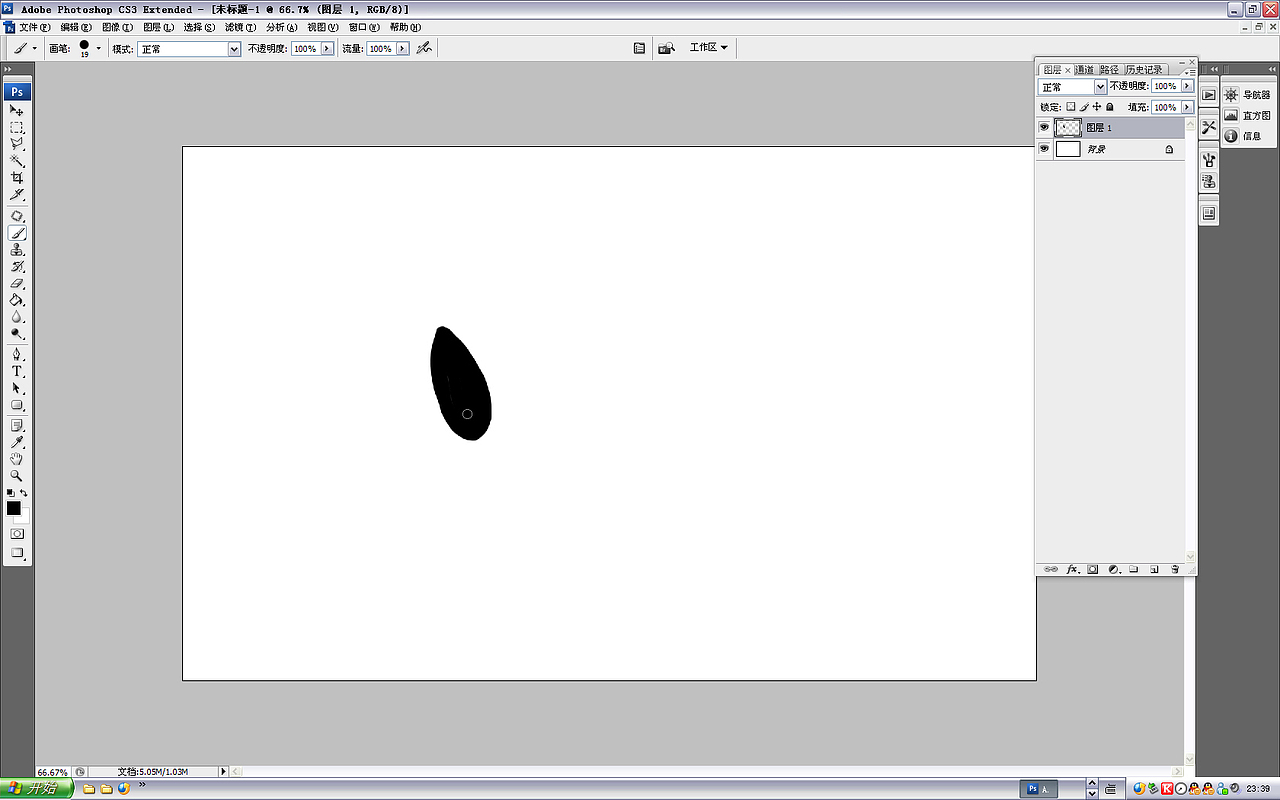Click the foreground color swatch
This screenshot has height=800, width=1280.
click(x=14, y=508)
